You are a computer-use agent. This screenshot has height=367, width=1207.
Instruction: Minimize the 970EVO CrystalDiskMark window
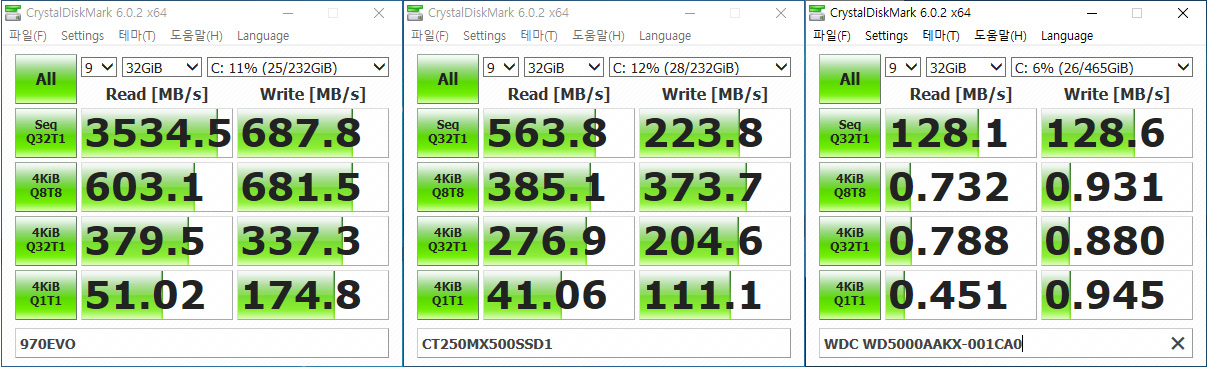(286, 13)
